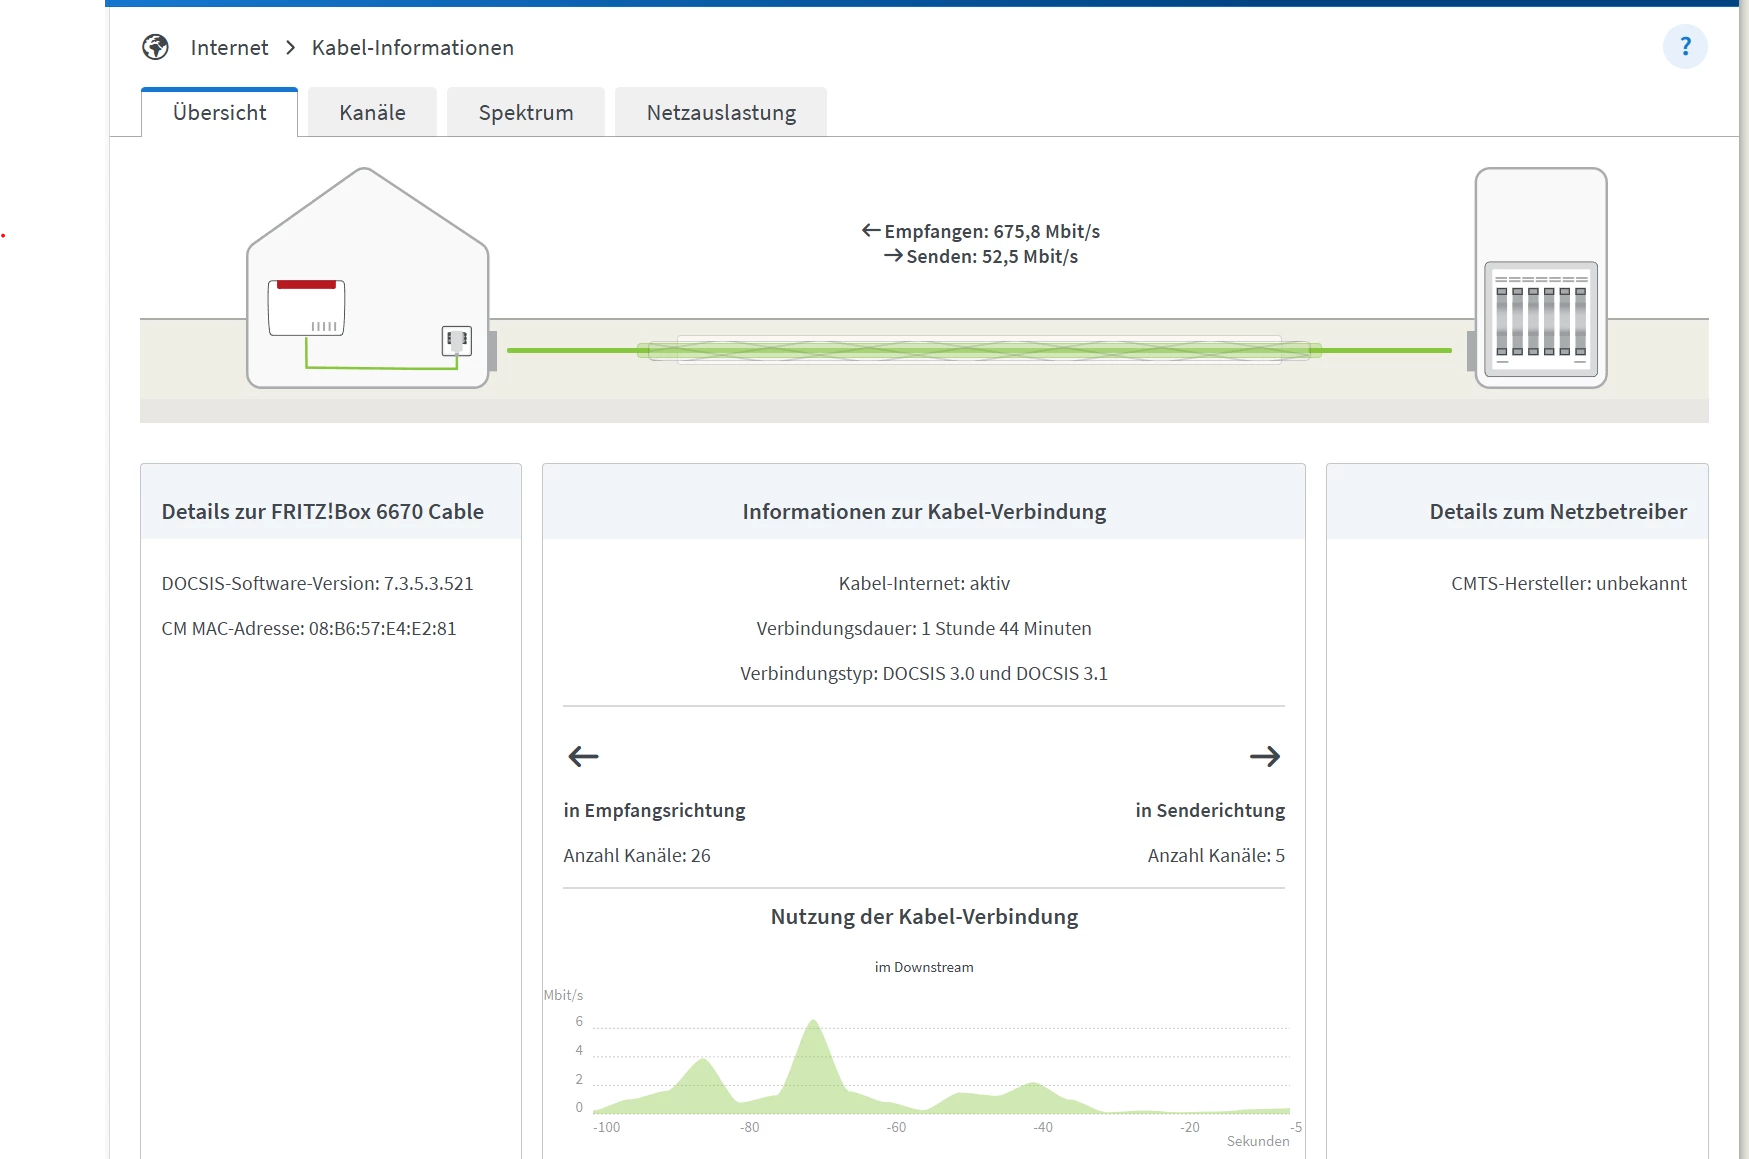Screen dimensions: 1749x1159
Task: Click the green coaxial cable graphic
Action: [x=979, y=350]
